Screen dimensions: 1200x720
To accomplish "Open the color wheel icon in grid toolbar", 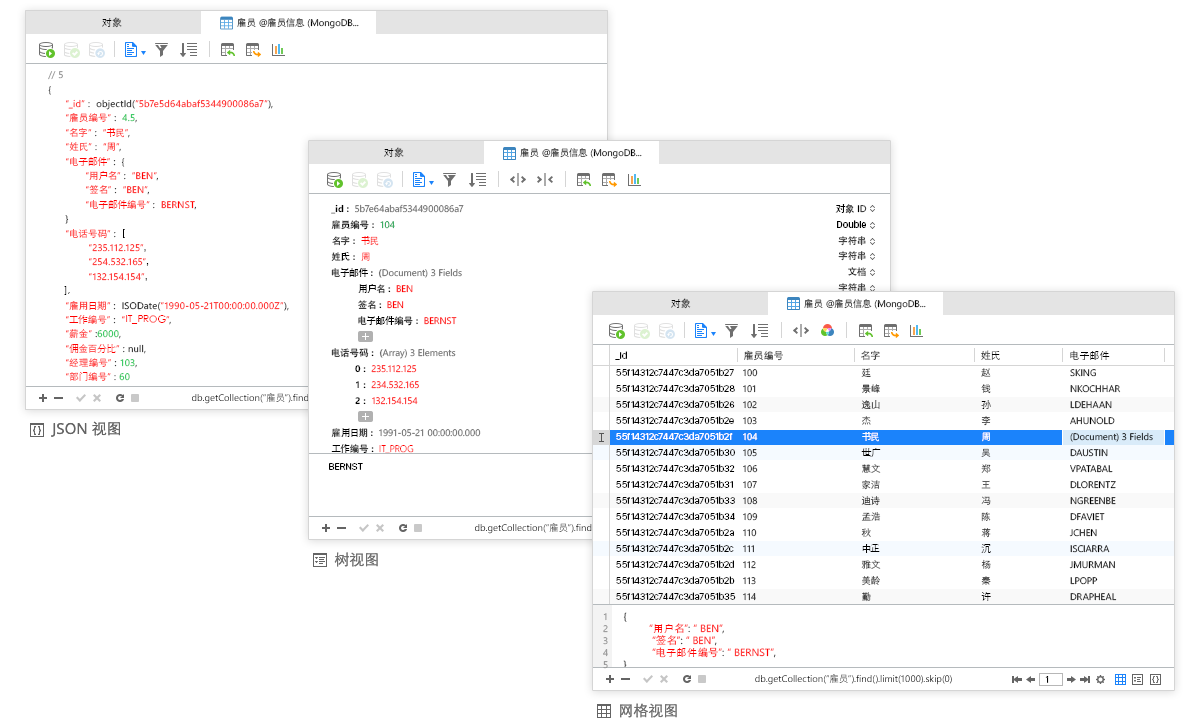I will click(827, 331).
